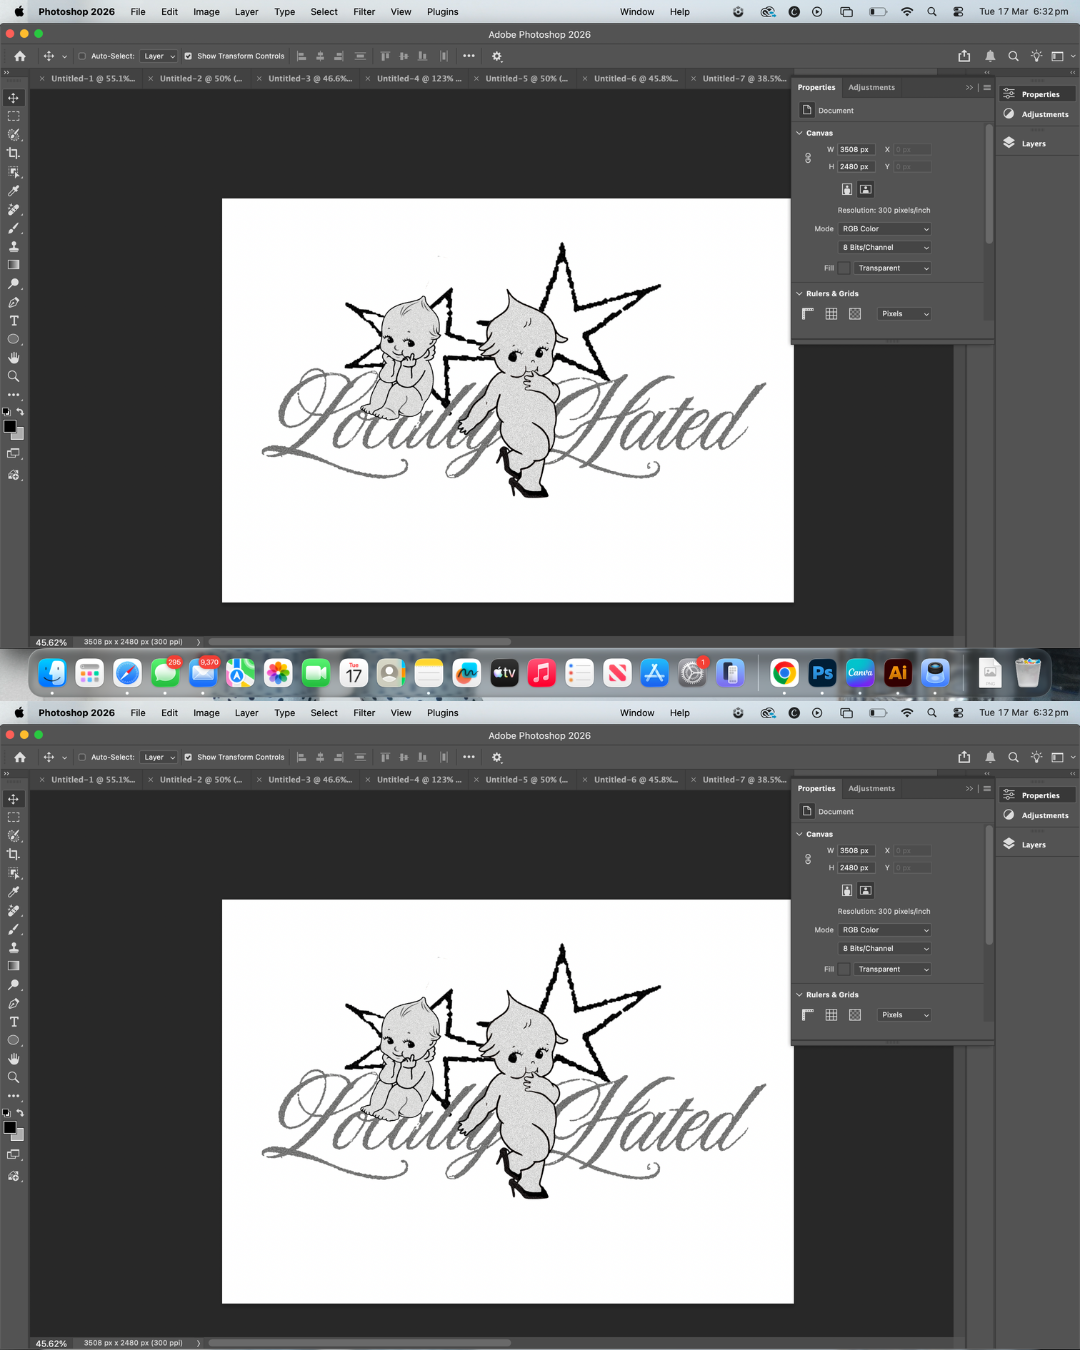Launch Adobe Illustrator from the Dock
1080x1350 pixels.
898,673
